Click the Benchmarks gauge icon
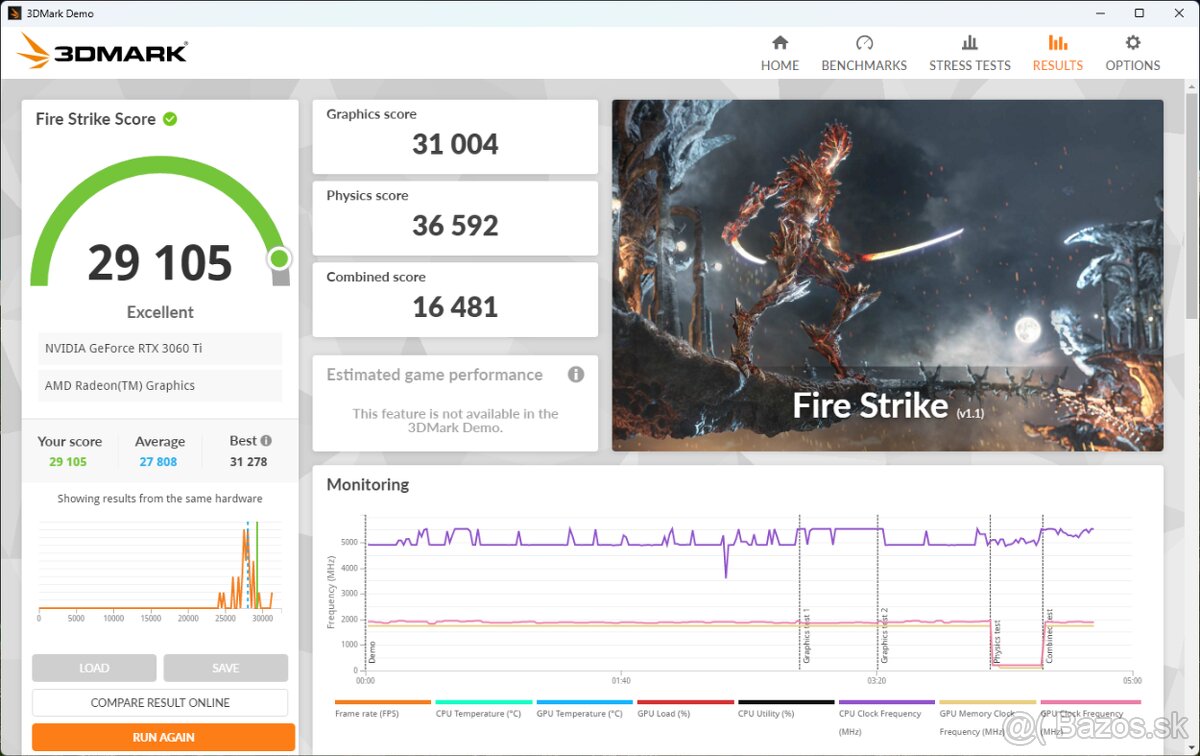Screen dimensions: 1200x756 tap(864, 42)
